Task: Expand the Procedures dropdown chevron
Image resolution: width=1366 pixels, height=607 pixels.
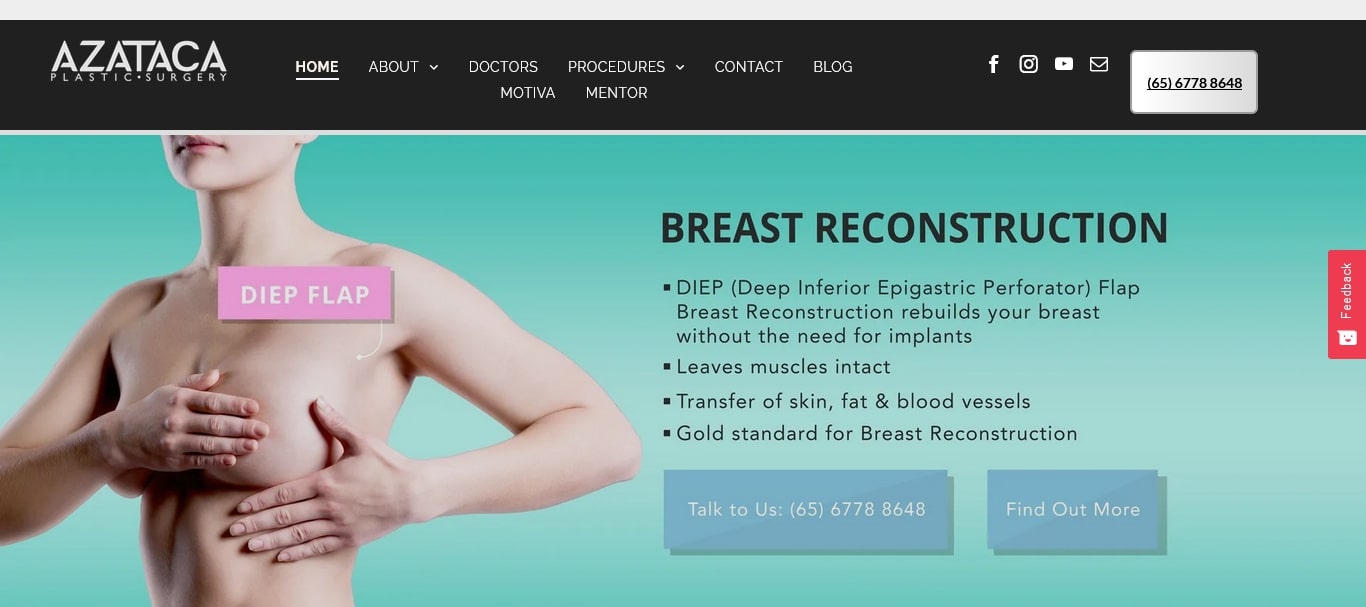Action: point(680,67)
